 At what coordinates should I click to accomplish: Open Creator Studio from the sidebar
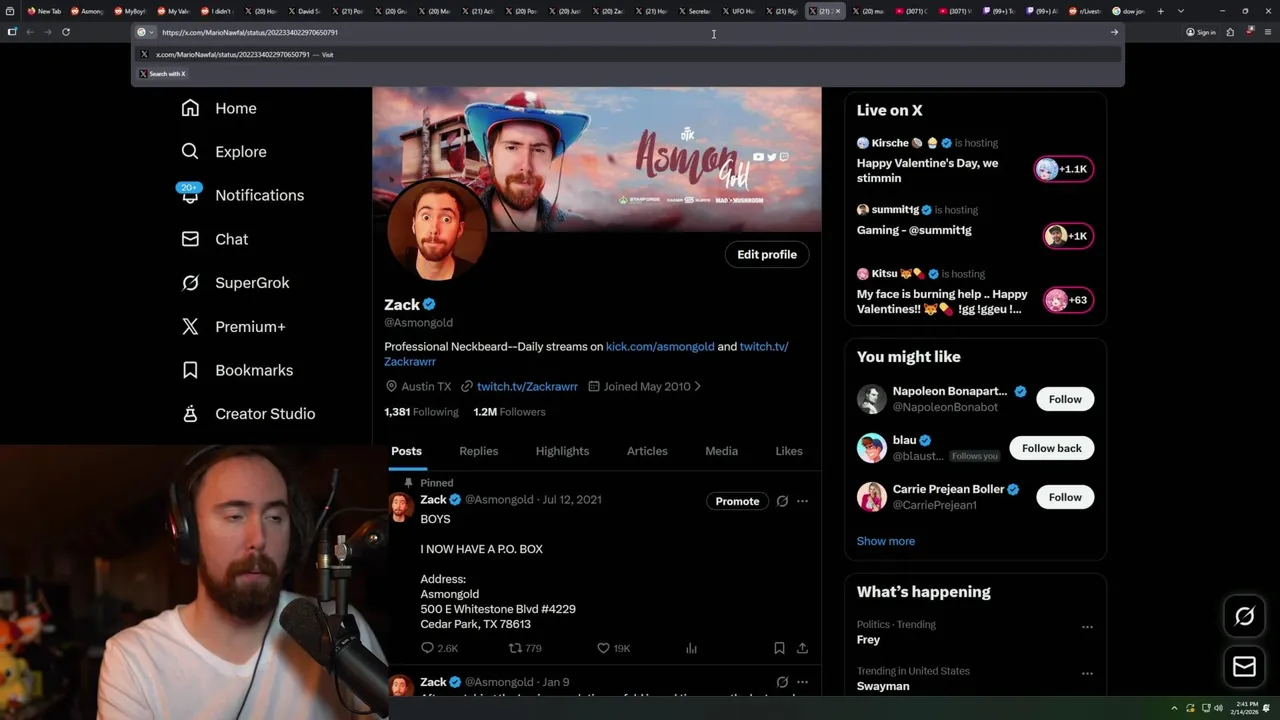tap(248, 413)
